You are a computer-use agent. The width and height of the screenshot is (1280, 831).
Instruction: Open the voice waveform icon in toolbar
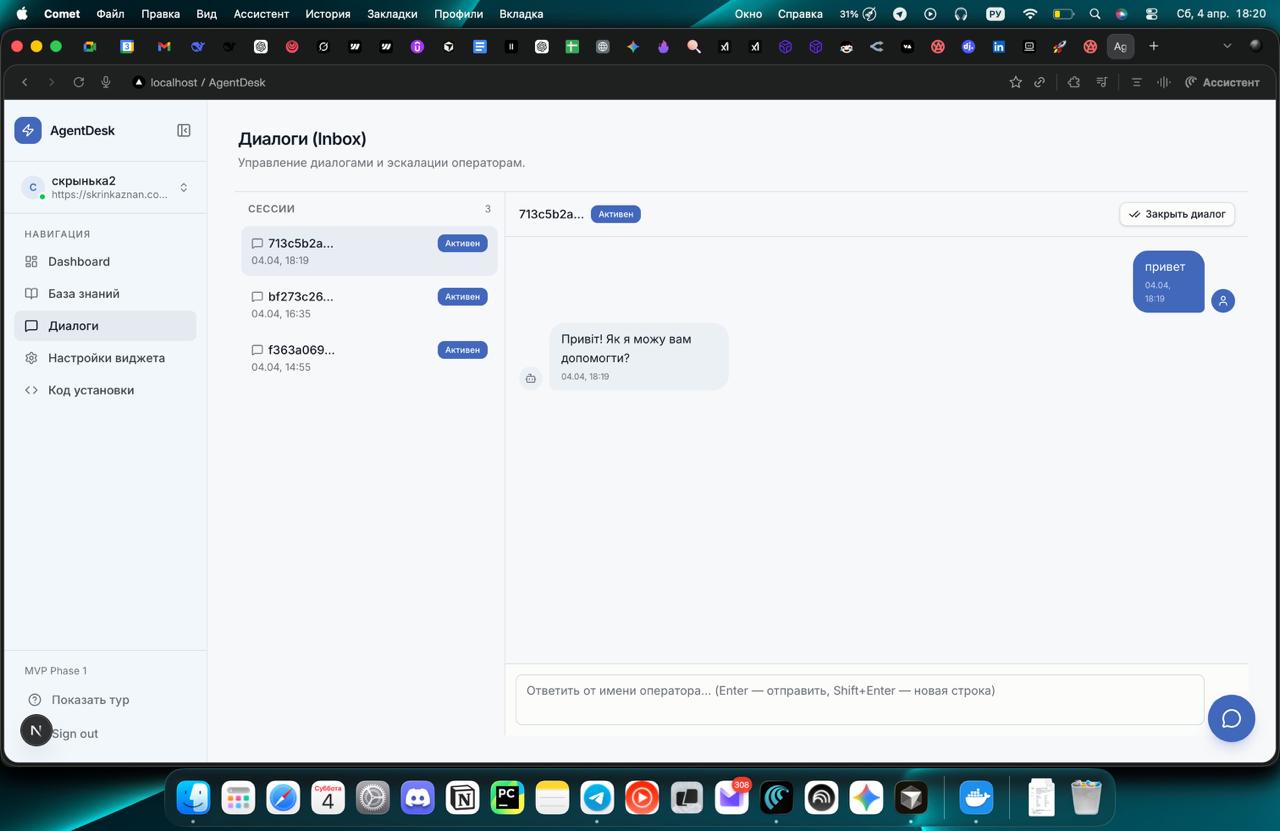click(x=1163, y=82)
